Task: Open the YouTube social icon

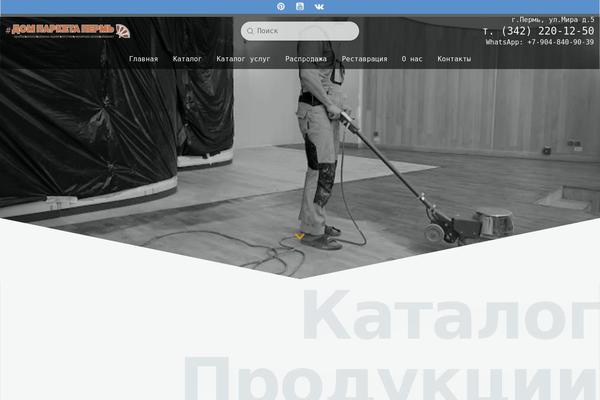Action: [x=300, y=7]
